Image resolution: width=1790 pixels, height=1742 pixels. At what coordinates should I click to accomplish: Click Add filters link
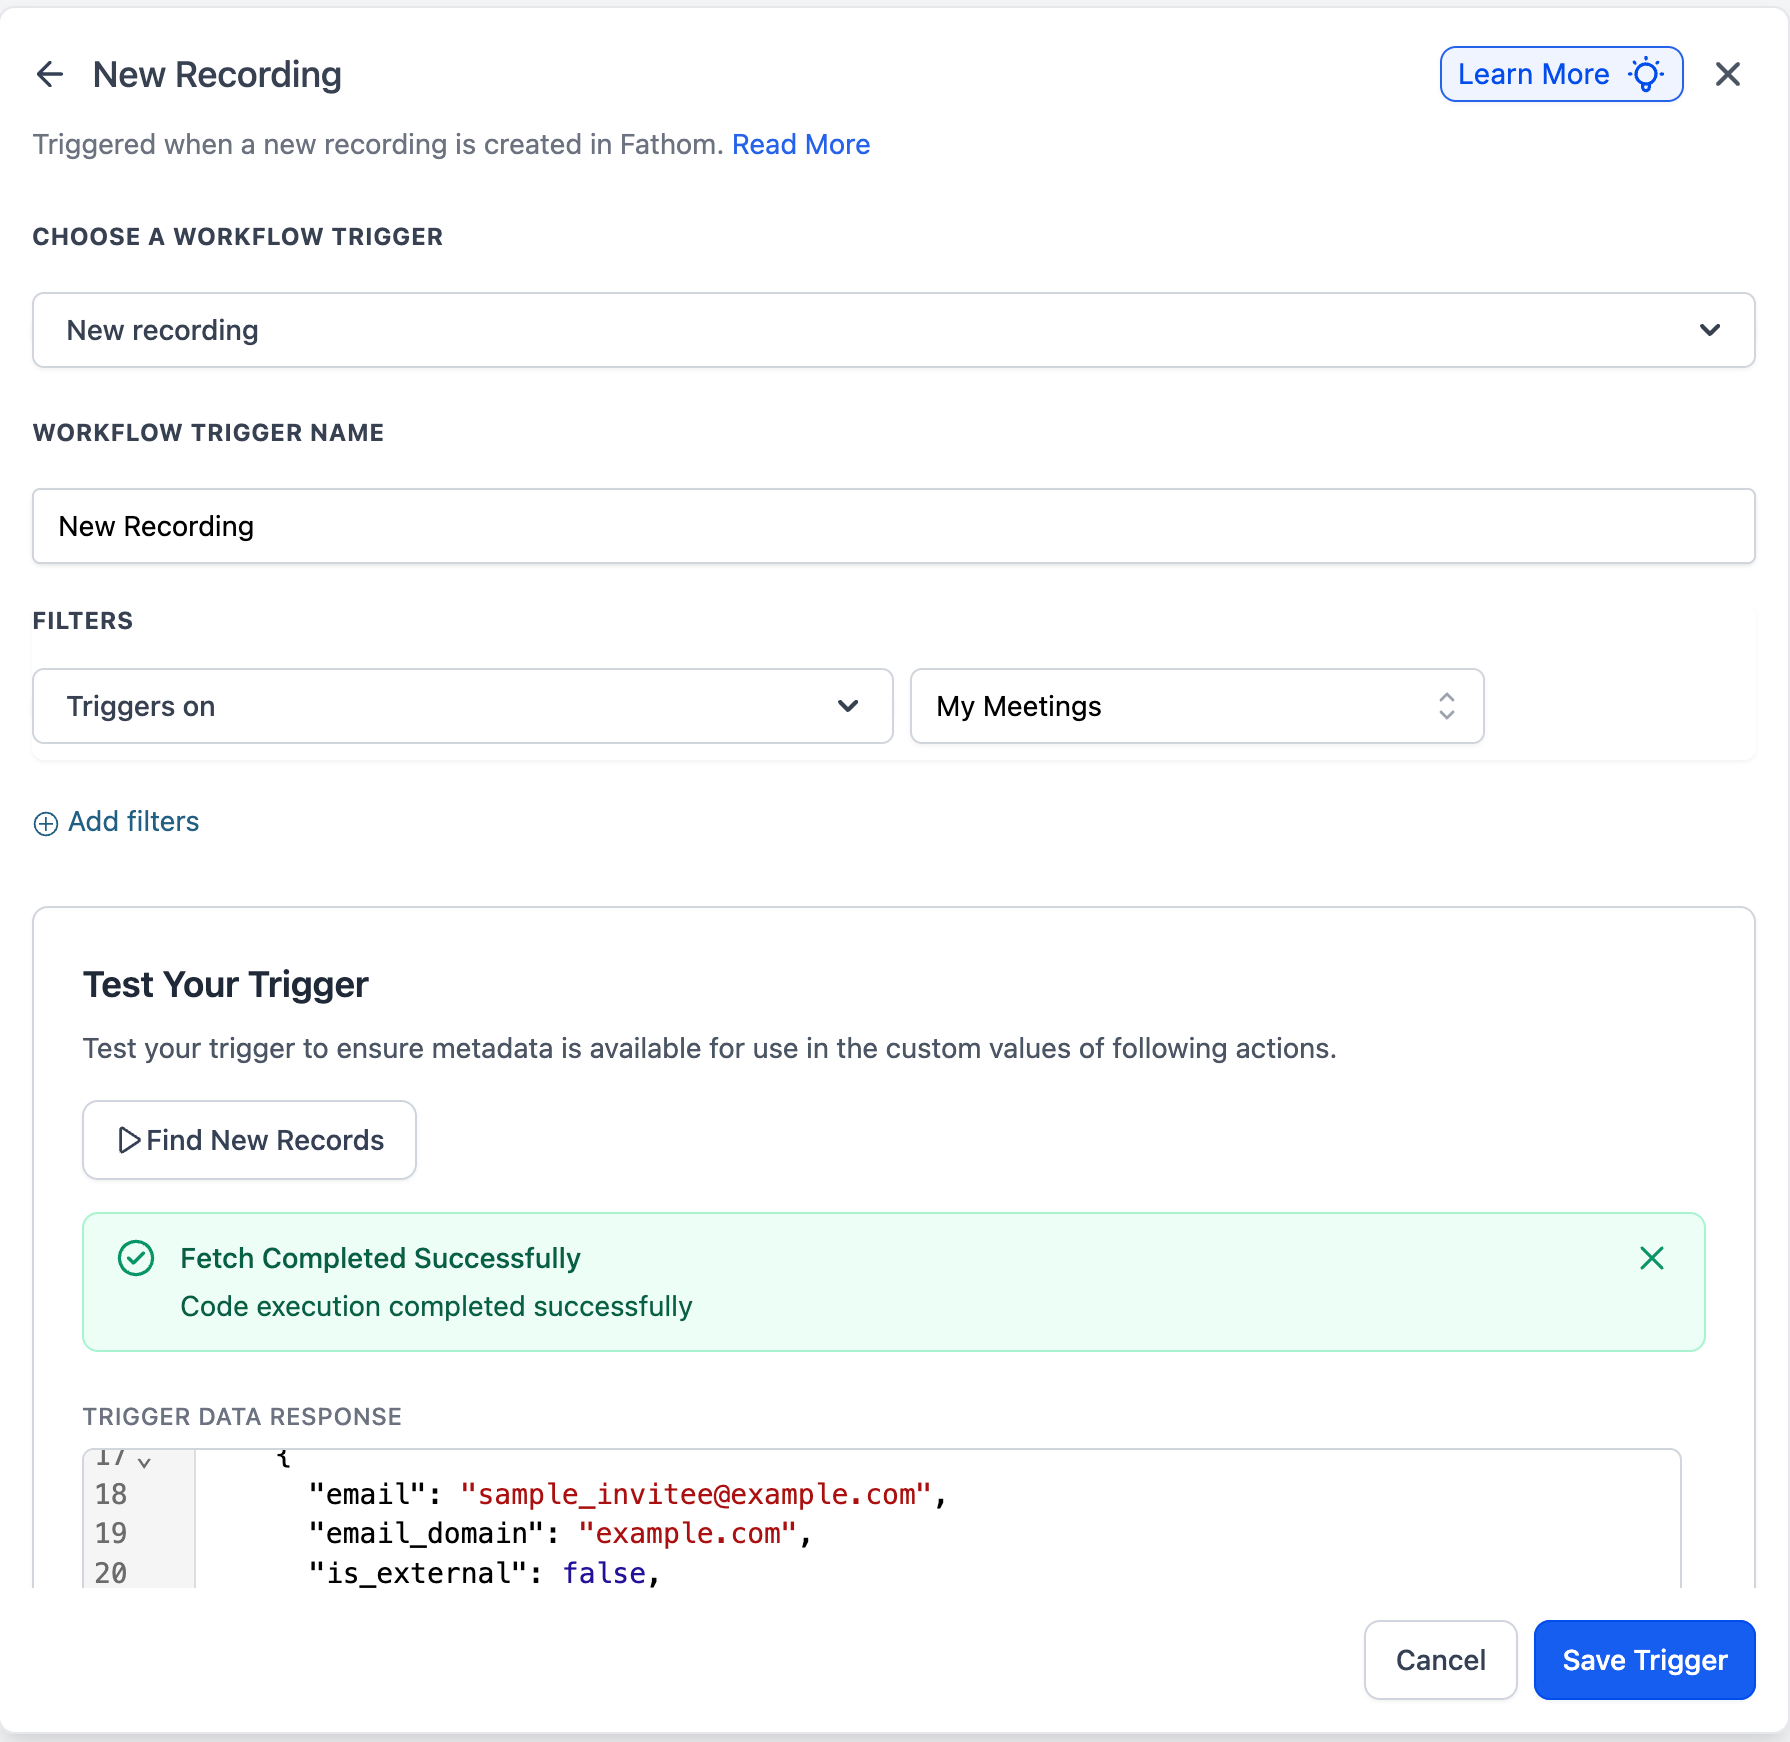[133, 822]
